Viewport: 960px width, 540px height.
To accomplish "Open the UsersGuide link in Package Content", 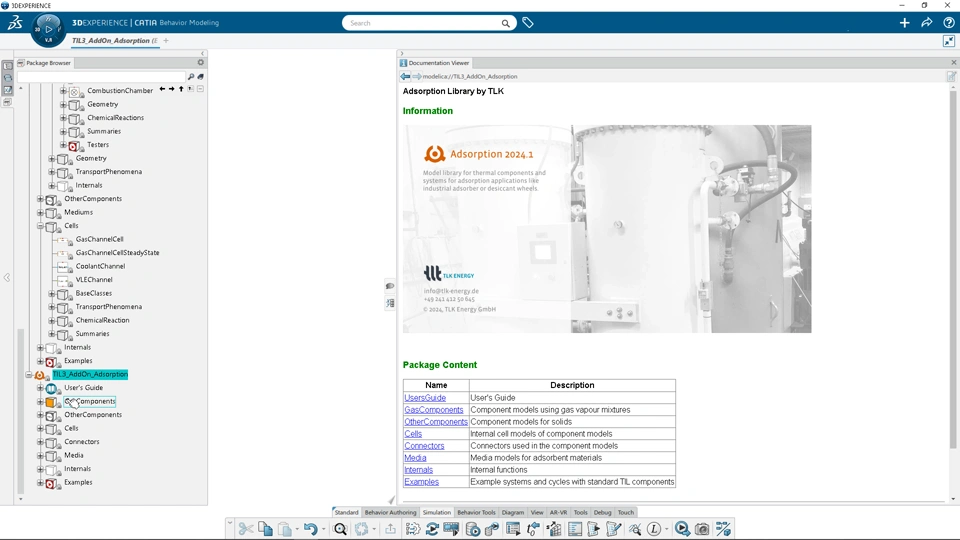I will (425, 398).
